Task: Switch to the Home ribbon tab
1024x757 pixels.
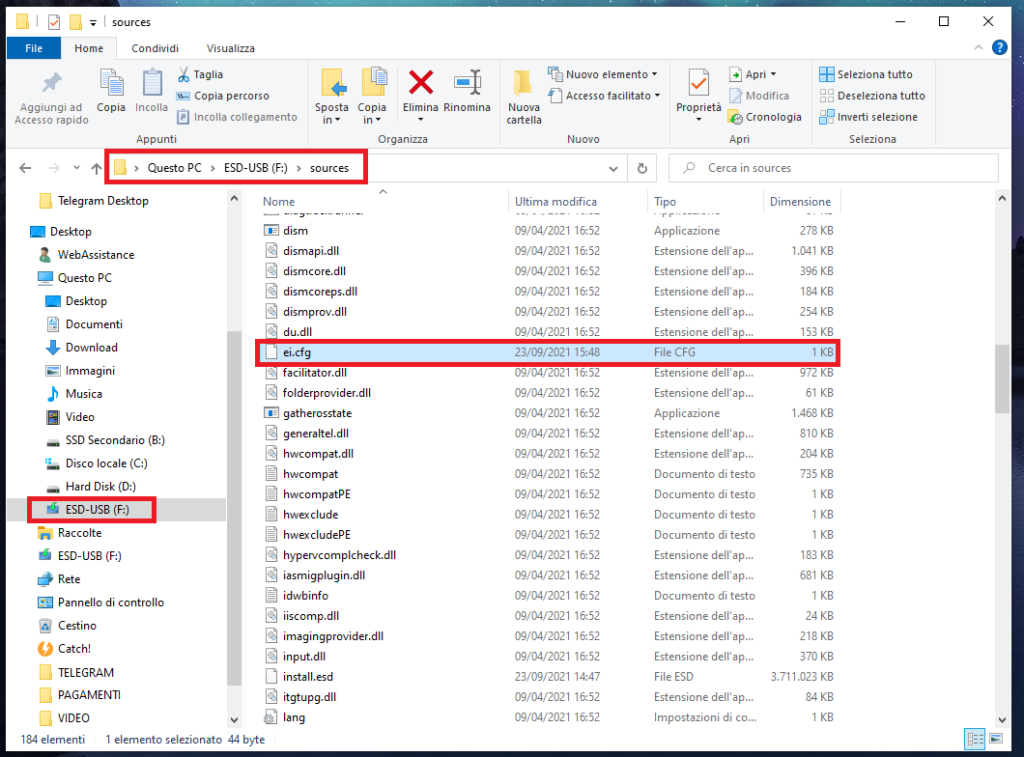Action: coord(88,48)
